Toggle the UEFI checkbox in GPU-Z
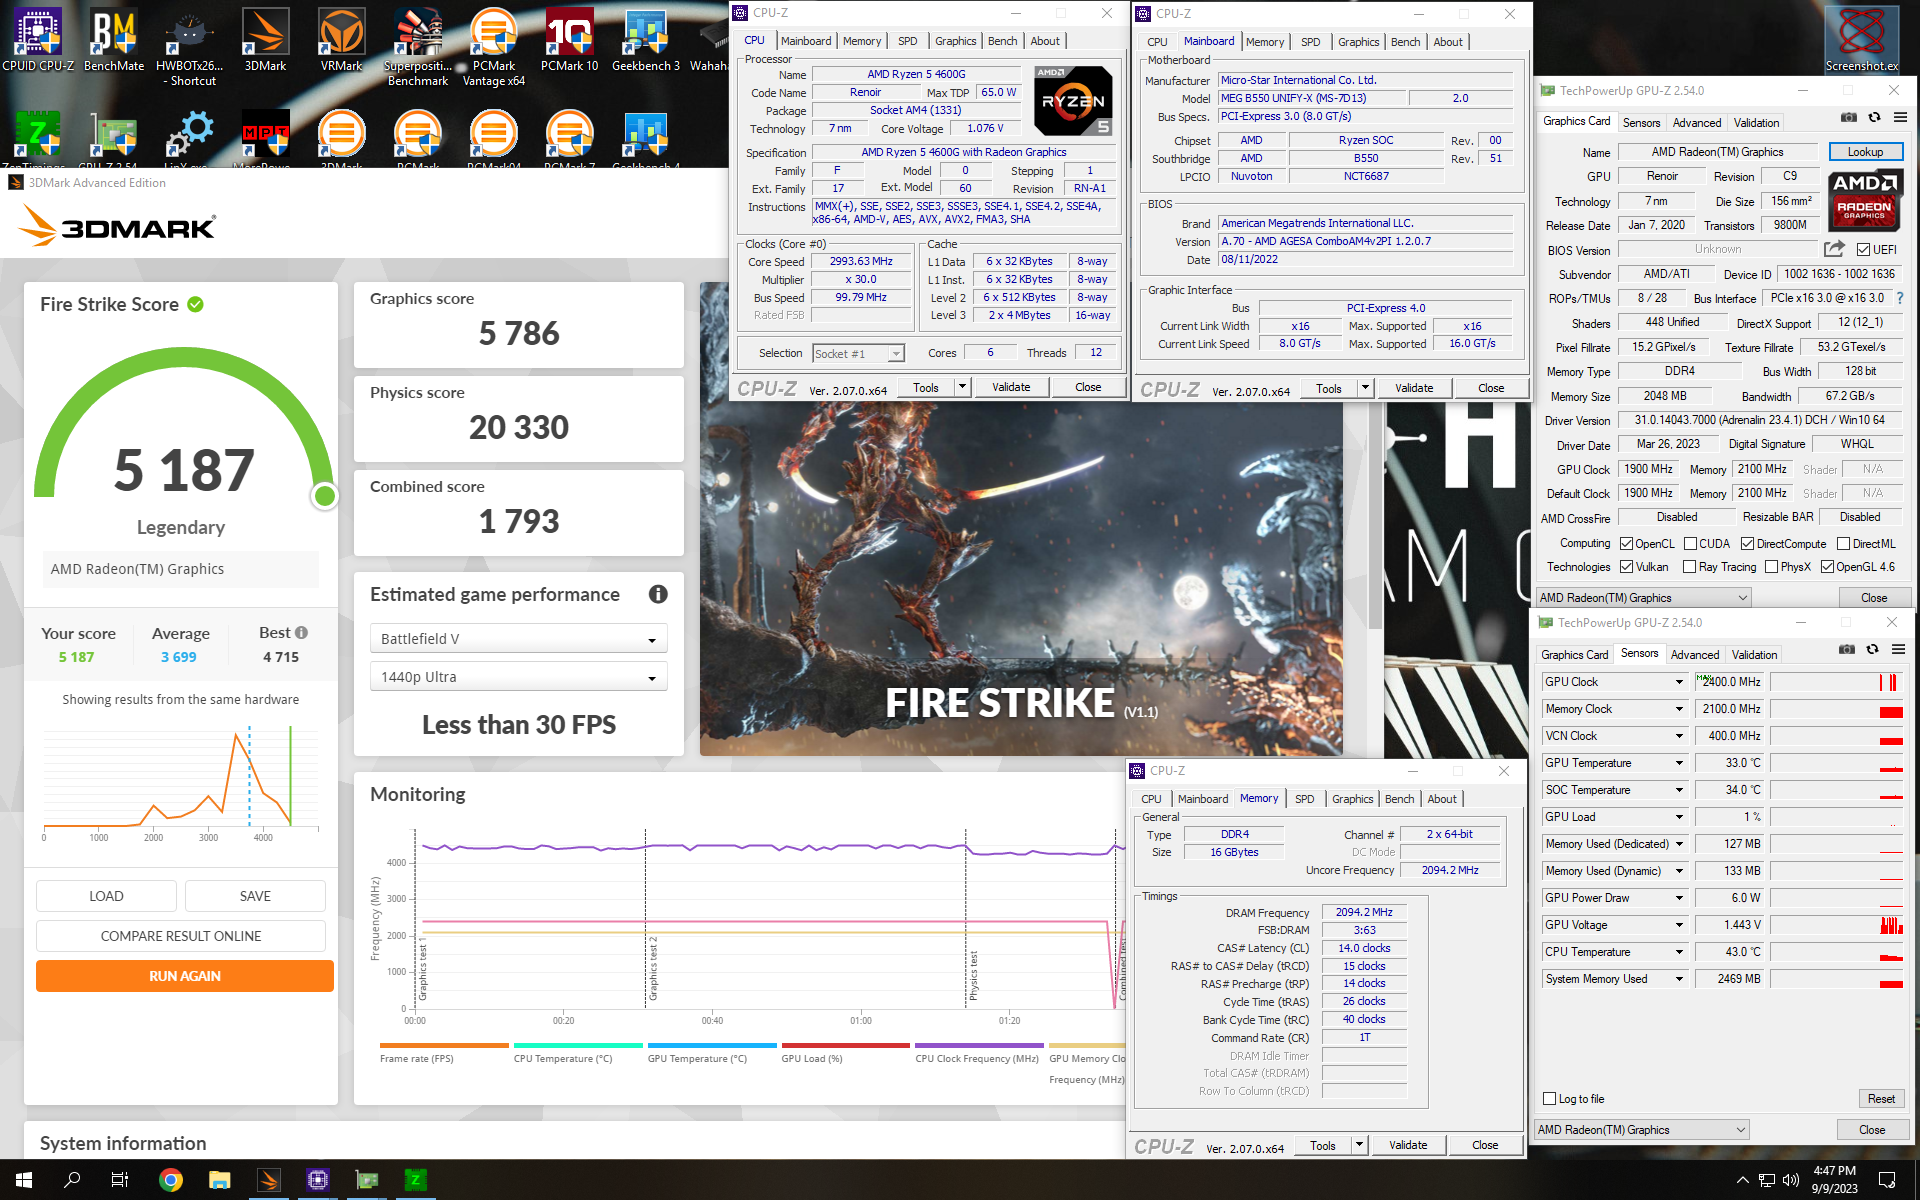This screenshot has height=1200, width=1920. [1864, 250]
